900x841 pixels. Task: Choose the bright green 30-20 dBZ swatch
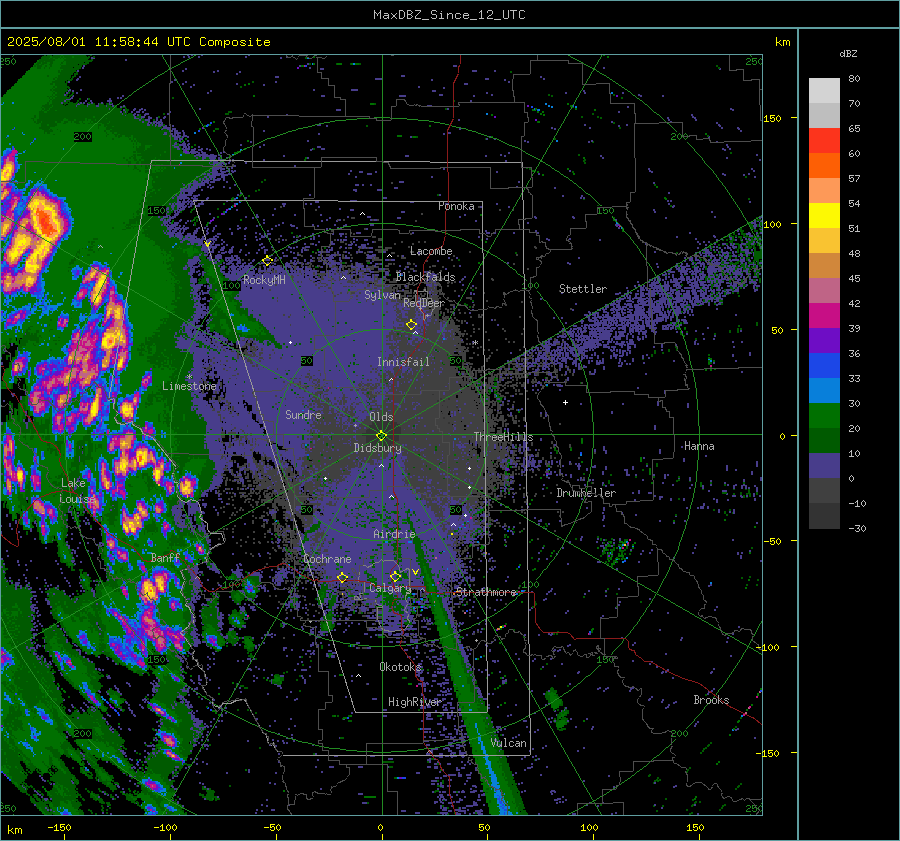(x=824, y=415)
